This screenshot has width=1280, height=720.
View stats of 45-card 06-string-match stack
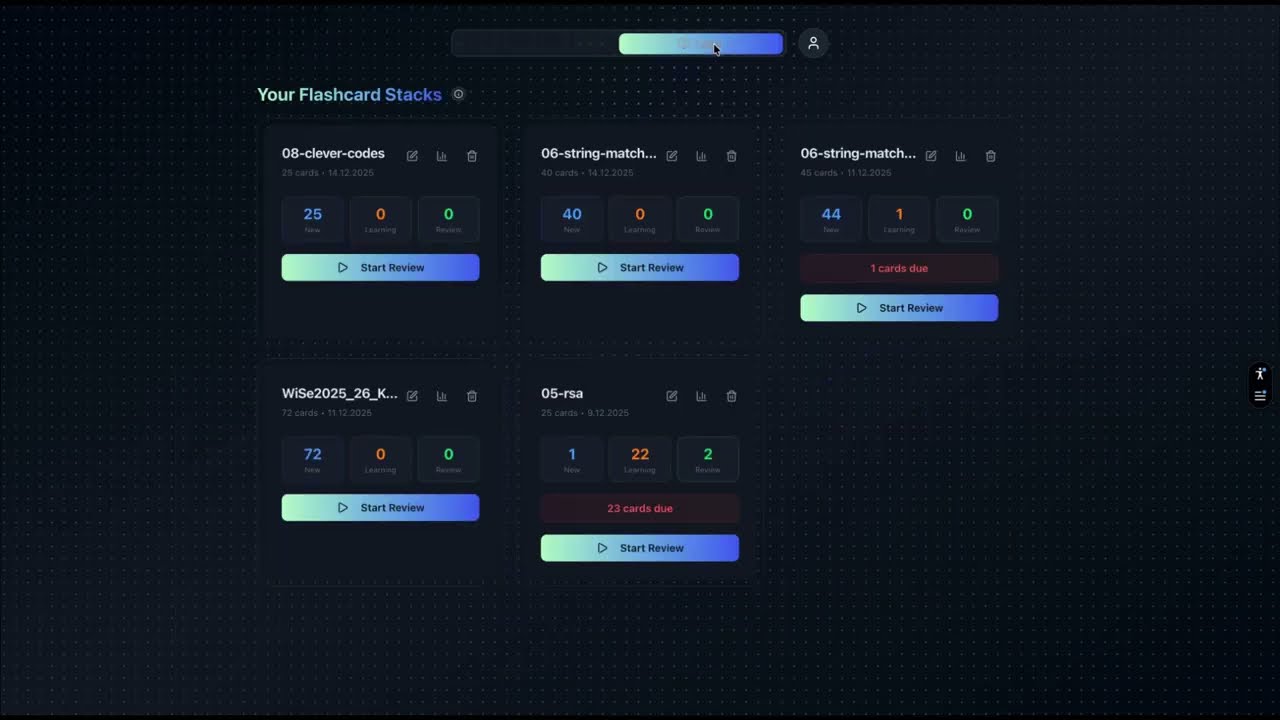click(960, 156)
